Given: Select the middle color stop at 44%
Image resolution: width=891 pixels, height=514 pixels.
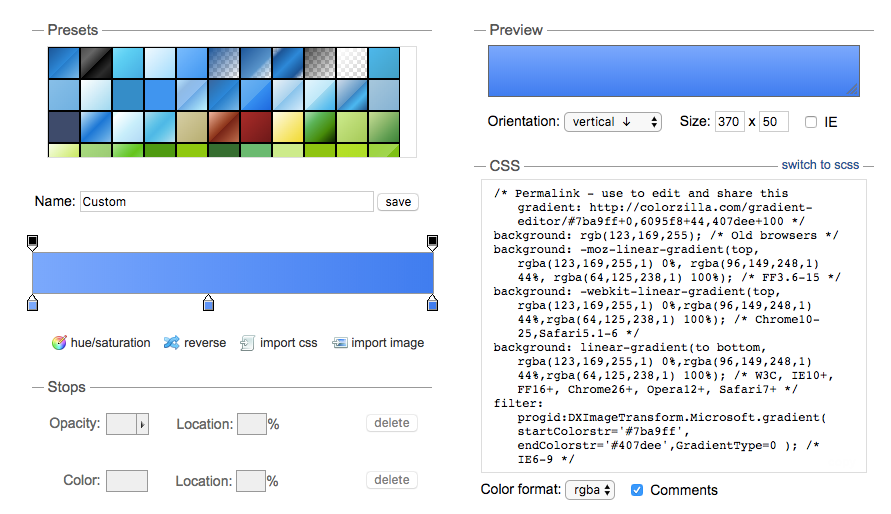Looking at the screenshot, I should point(209,303).
